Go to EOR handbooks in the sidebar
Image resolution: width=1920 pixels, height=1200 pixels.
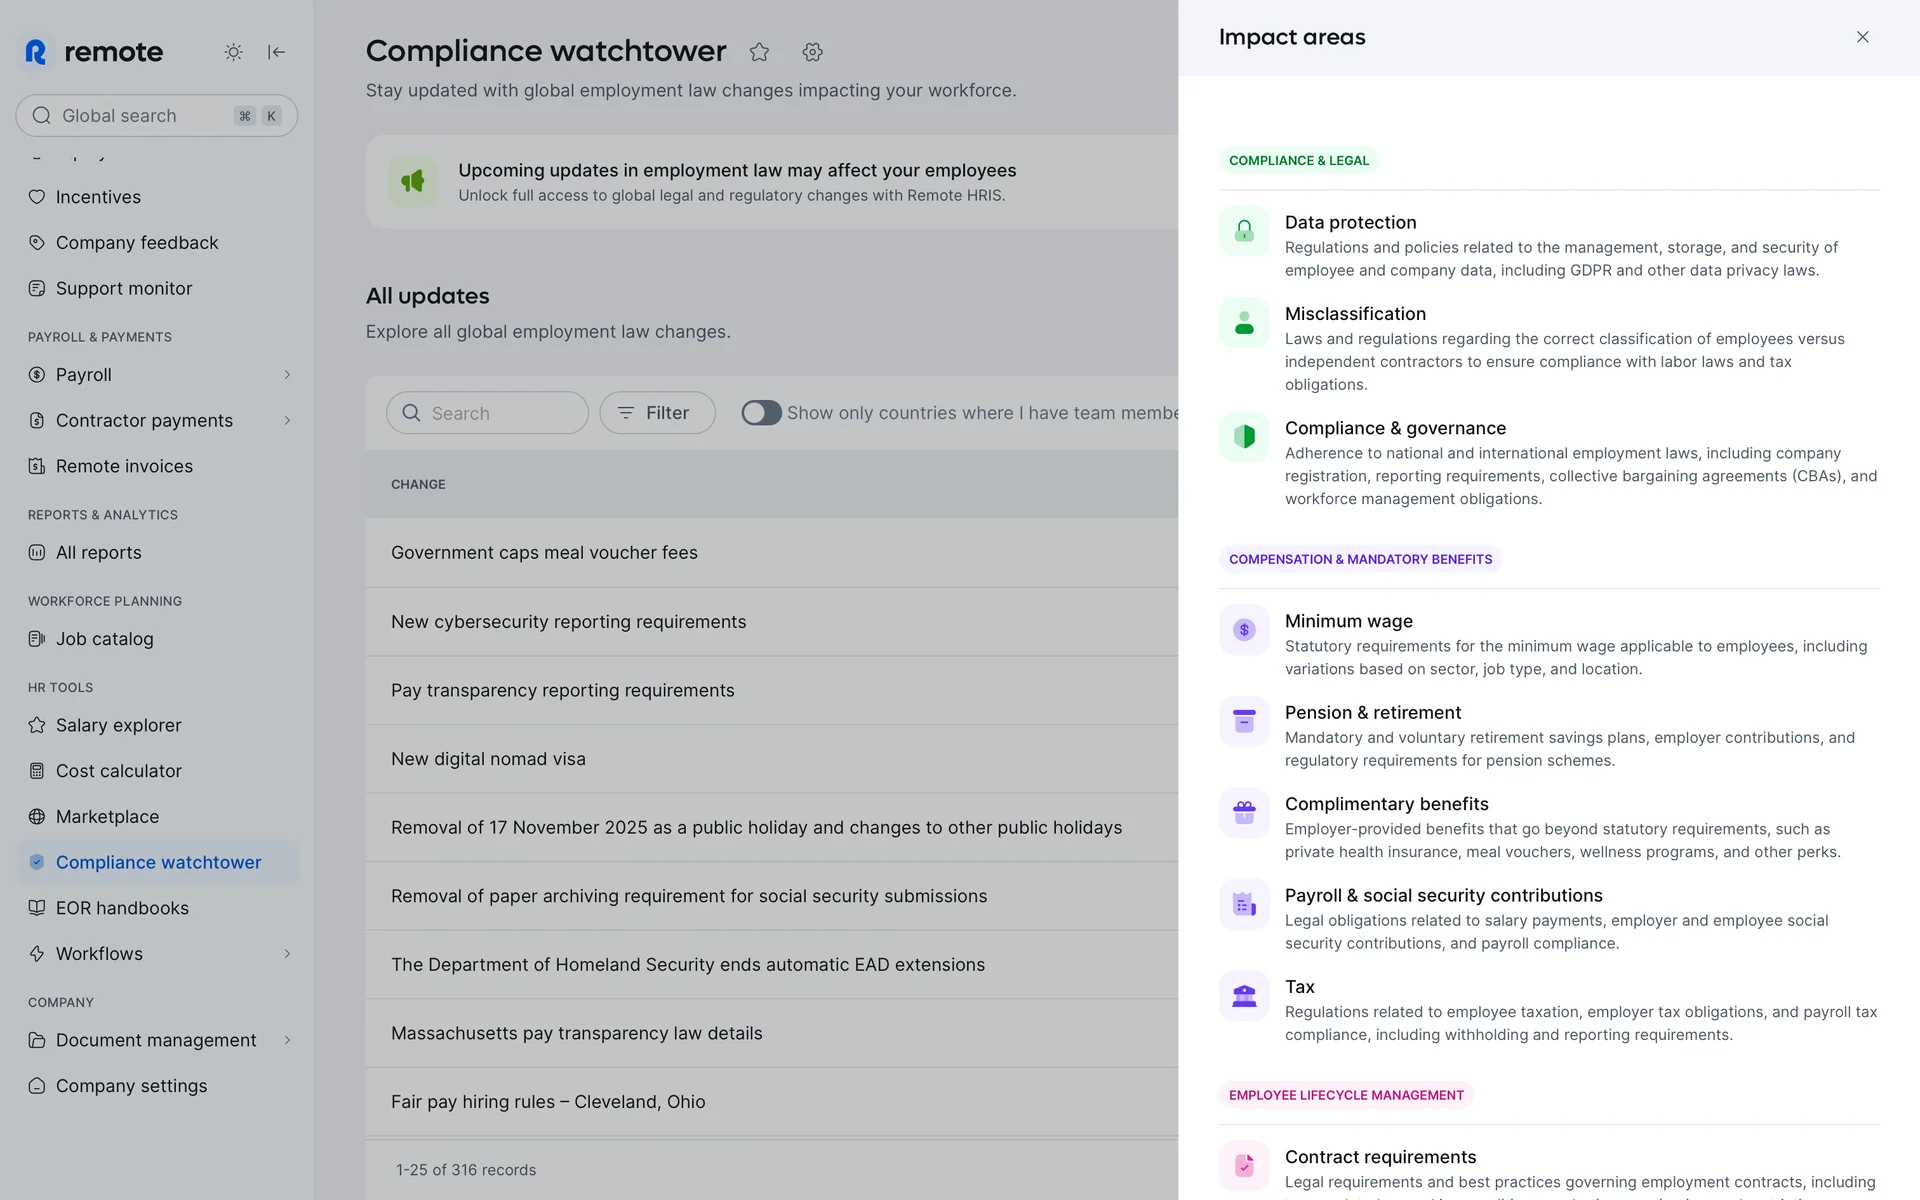click(122, 908)
